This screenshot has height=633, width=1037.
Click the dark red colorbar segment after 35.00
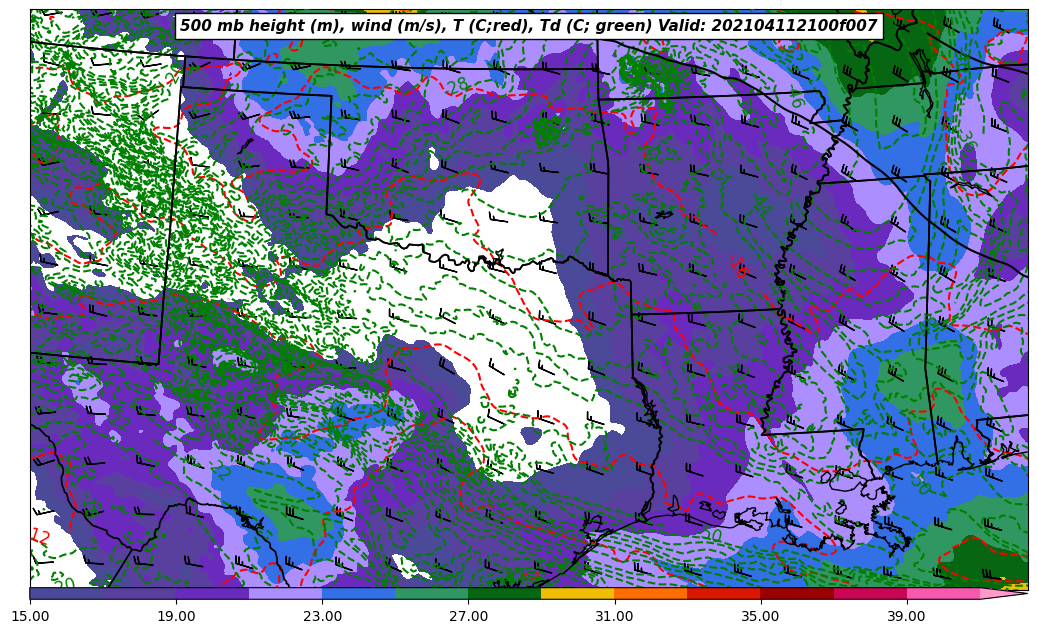pos(797,593)
